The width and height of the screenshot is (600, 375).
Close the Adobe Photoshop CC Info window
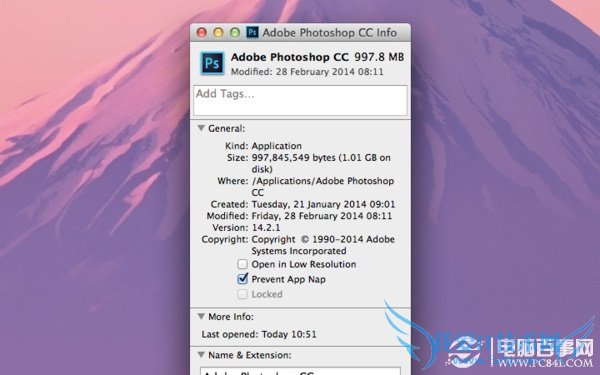pyautogui.click(x=202, y=33)
